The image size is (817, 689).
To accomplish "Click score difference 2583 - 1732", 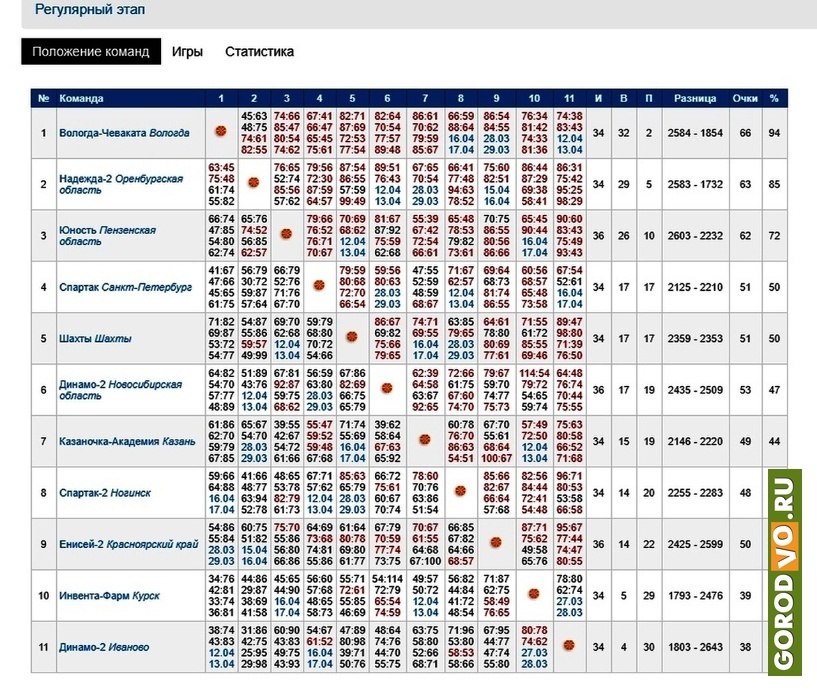I will pos(695,184).
